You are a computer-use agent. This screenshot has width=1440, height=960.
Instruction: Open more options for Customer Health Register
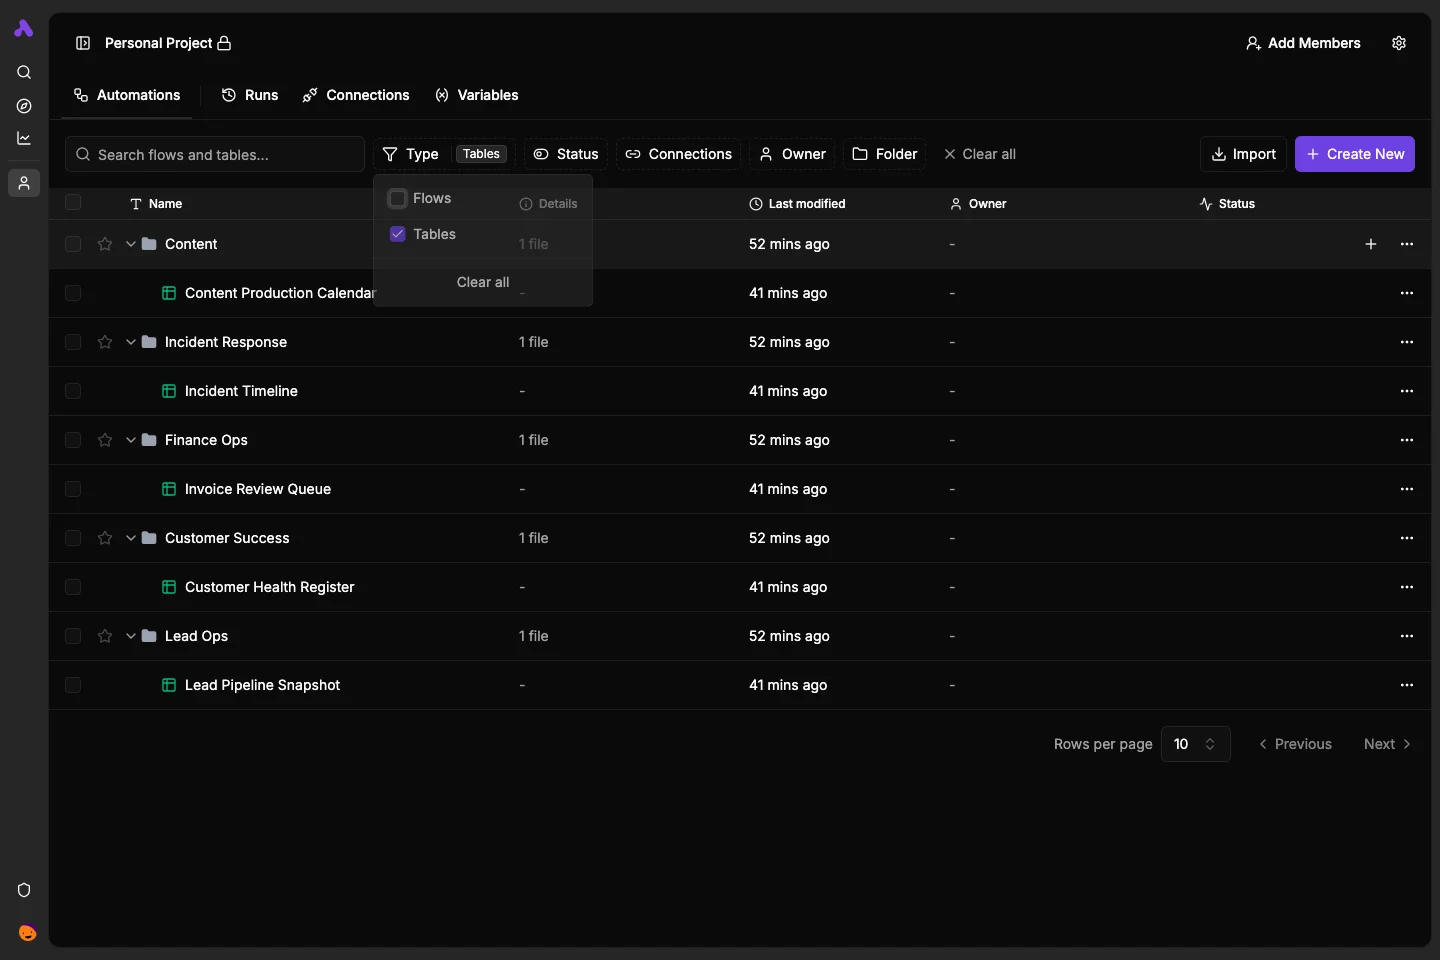1407,587
